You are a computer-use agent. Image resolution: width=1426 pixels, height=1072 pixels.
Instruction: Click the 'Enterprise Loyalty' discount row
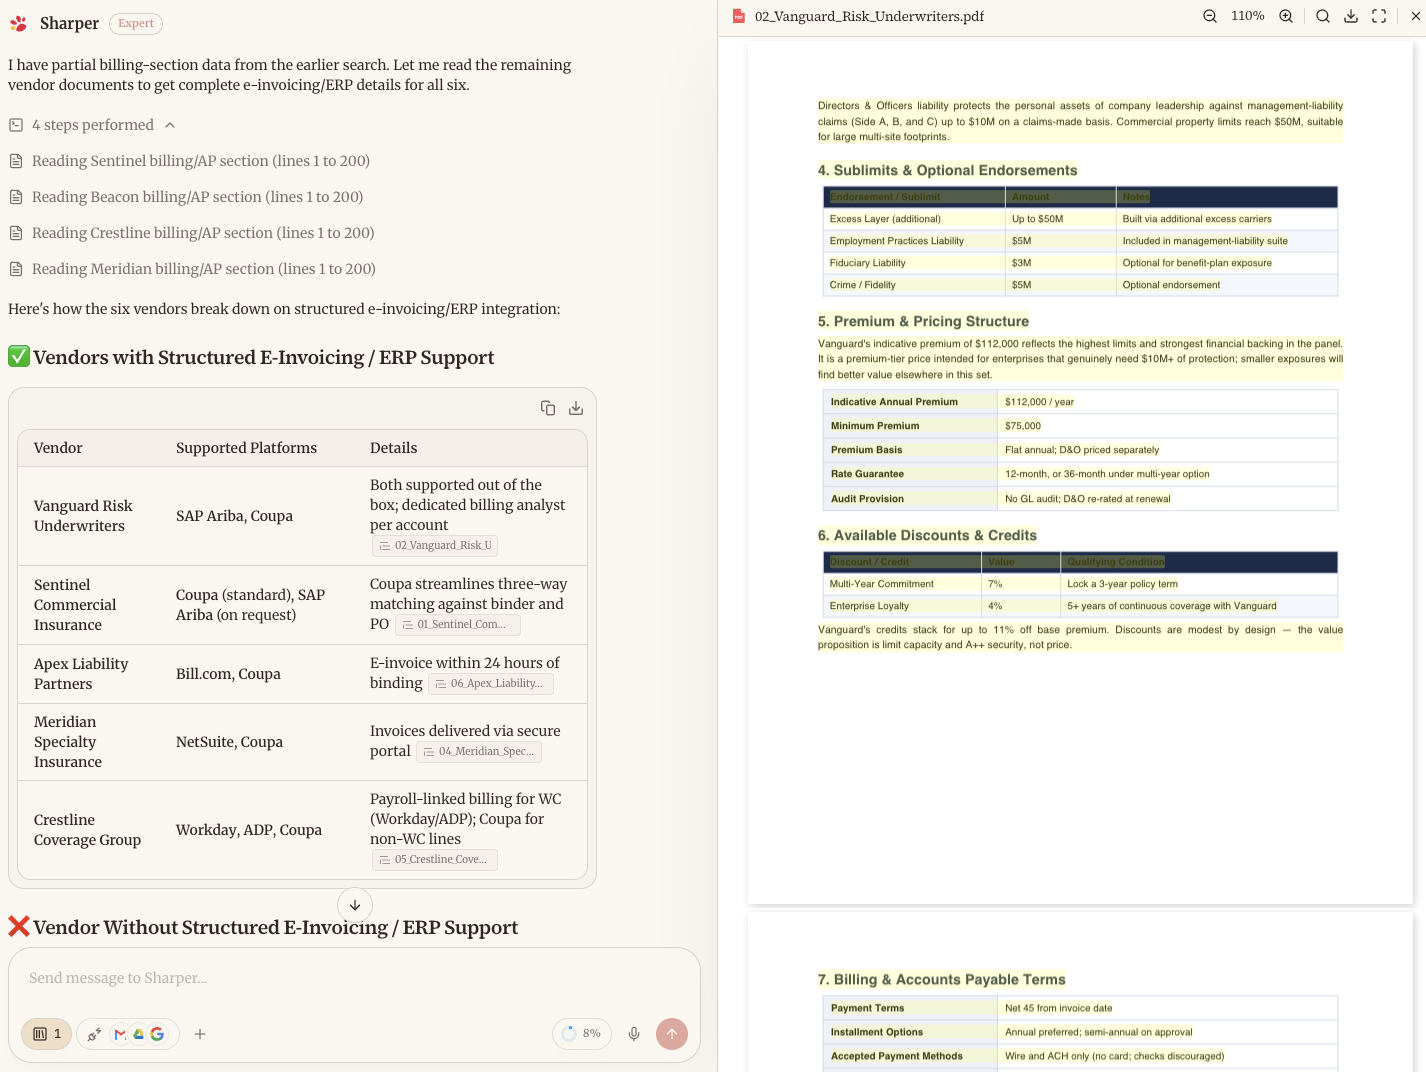click(1078, 606)
